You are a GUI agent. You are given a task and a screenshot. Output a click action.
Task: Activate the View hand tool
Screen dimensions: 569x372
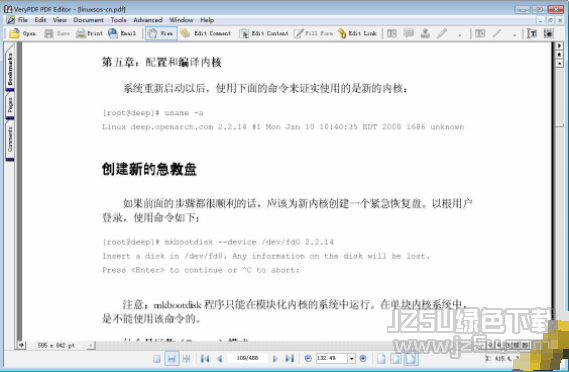pyautogui.click(x=161, y=33)
